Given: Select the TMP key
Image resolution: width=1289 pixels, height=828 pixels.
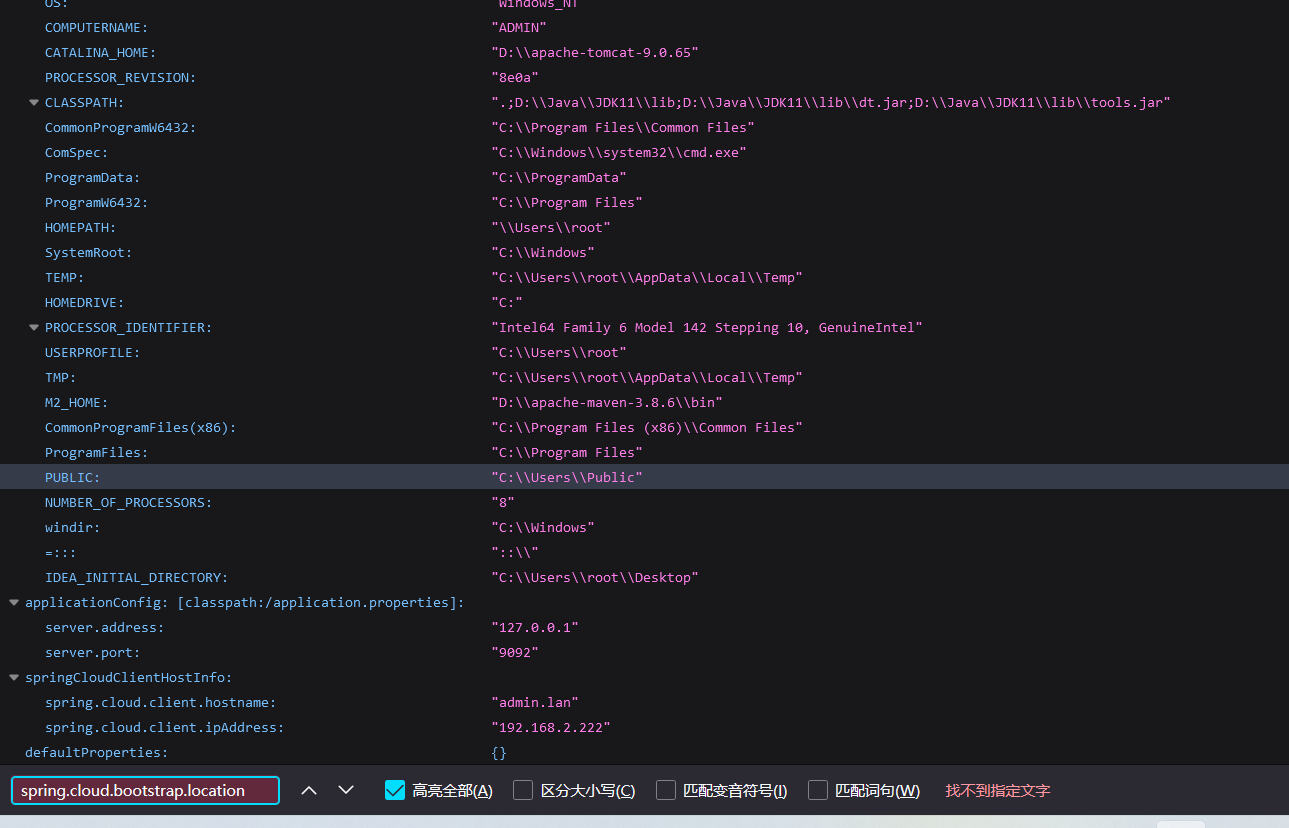Looking at the screenshot, I should [60, 377].
